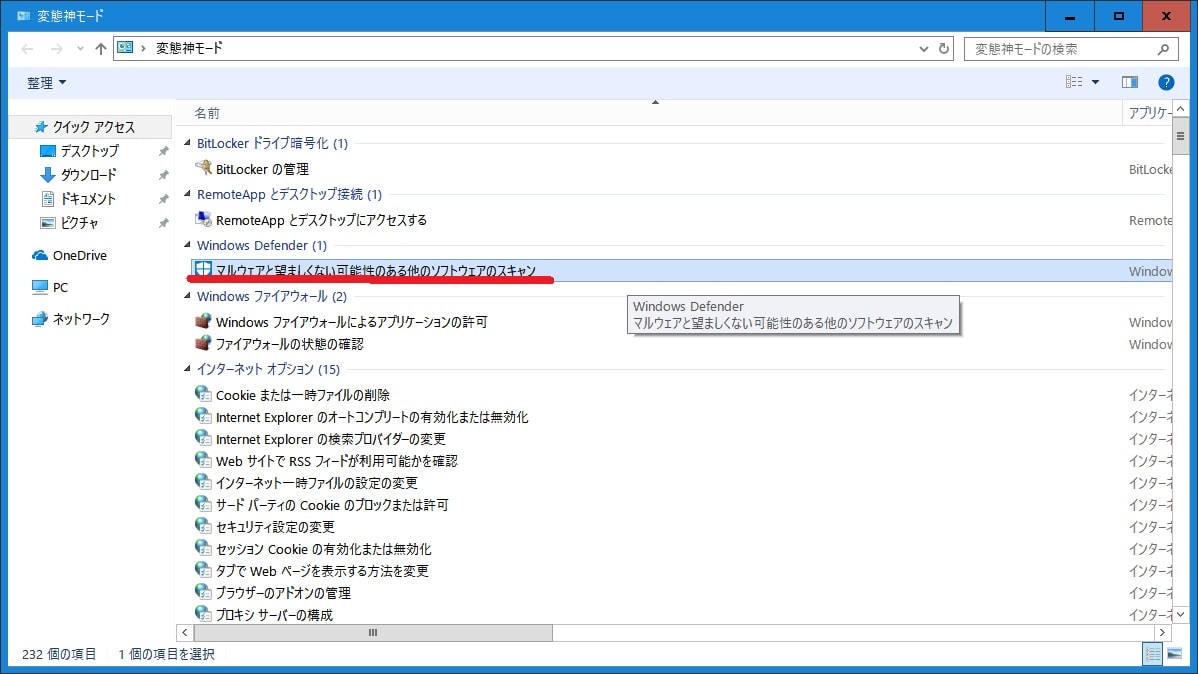
Task: Collapse the インターネット オプション group
Action: (187, 369)
